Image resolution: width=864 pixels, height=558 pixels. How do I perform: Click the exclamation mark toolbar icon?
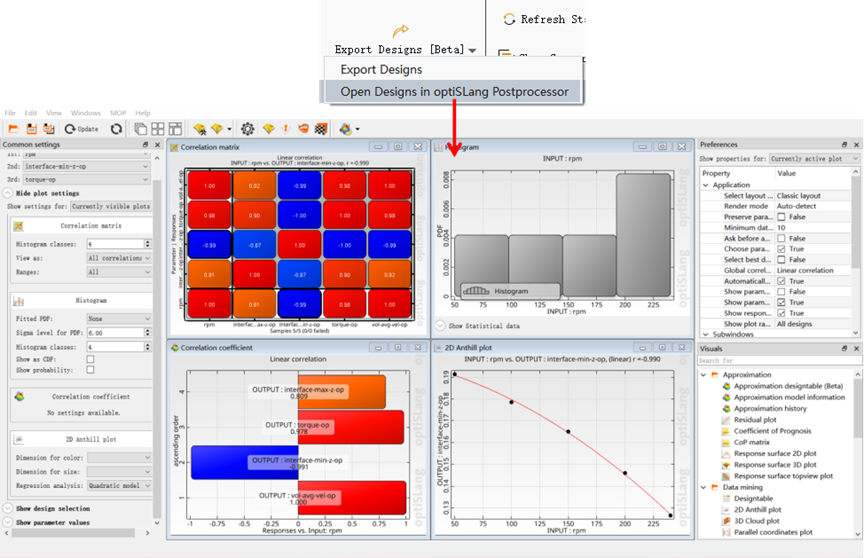point(285,129)
